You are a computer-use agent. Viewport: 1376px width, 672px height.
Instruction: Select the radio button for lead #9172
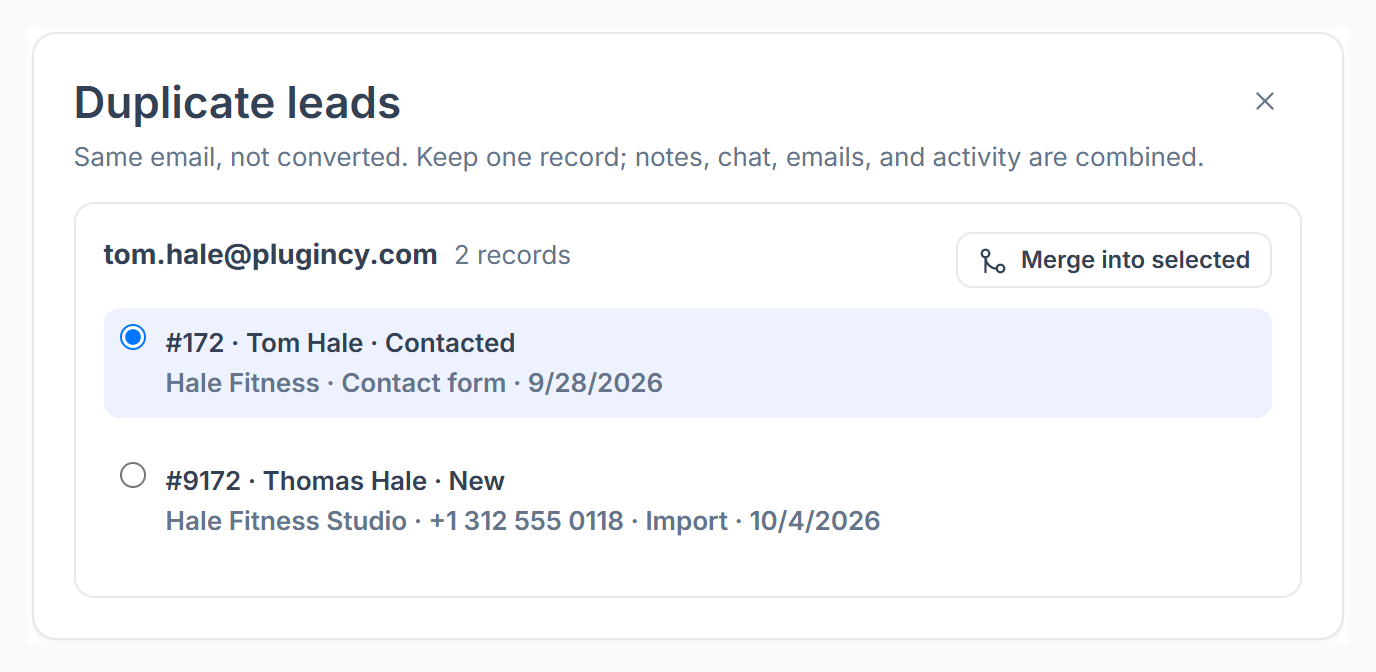pos(133,475)
